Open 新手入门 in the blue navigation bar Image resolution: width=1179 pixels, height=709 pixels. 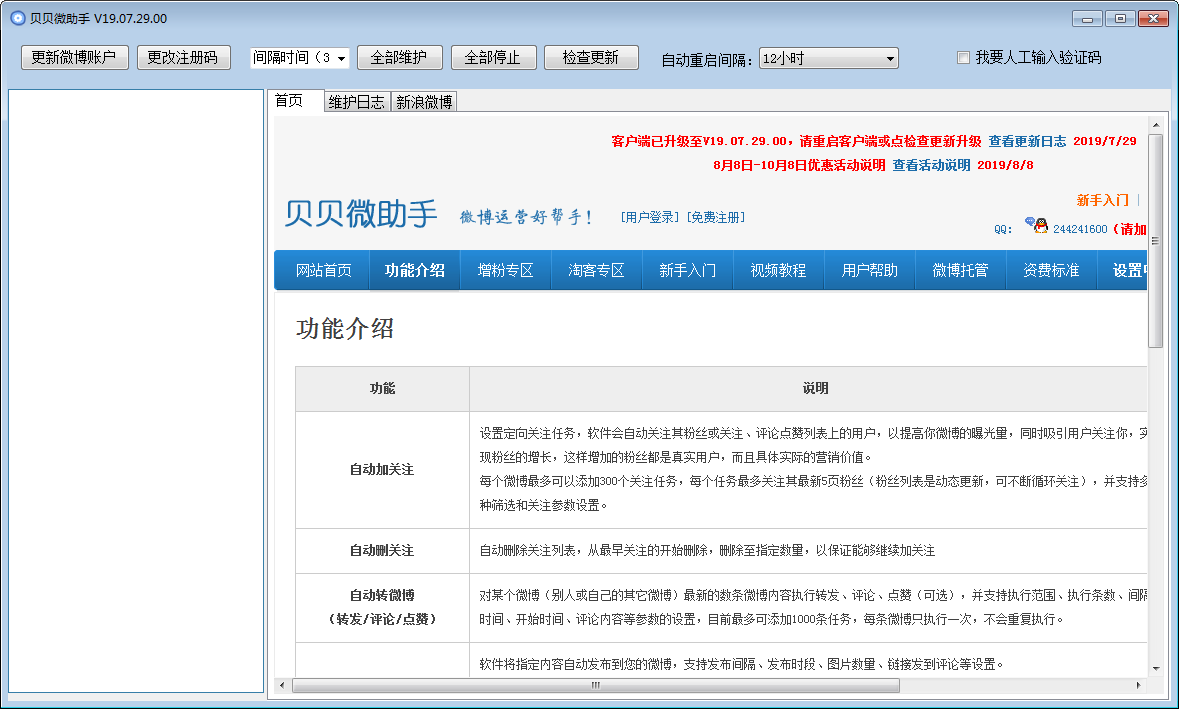[x=687, y=271]
